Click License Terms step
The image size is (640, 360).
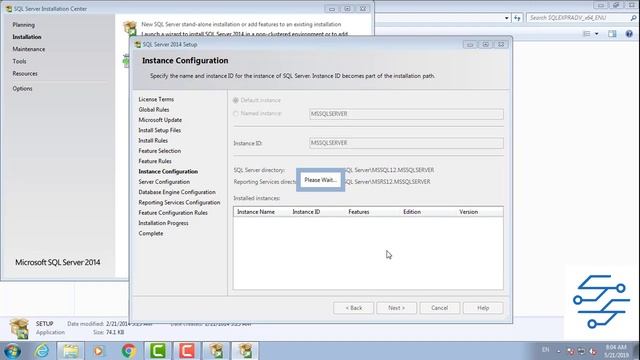point(156,100)
